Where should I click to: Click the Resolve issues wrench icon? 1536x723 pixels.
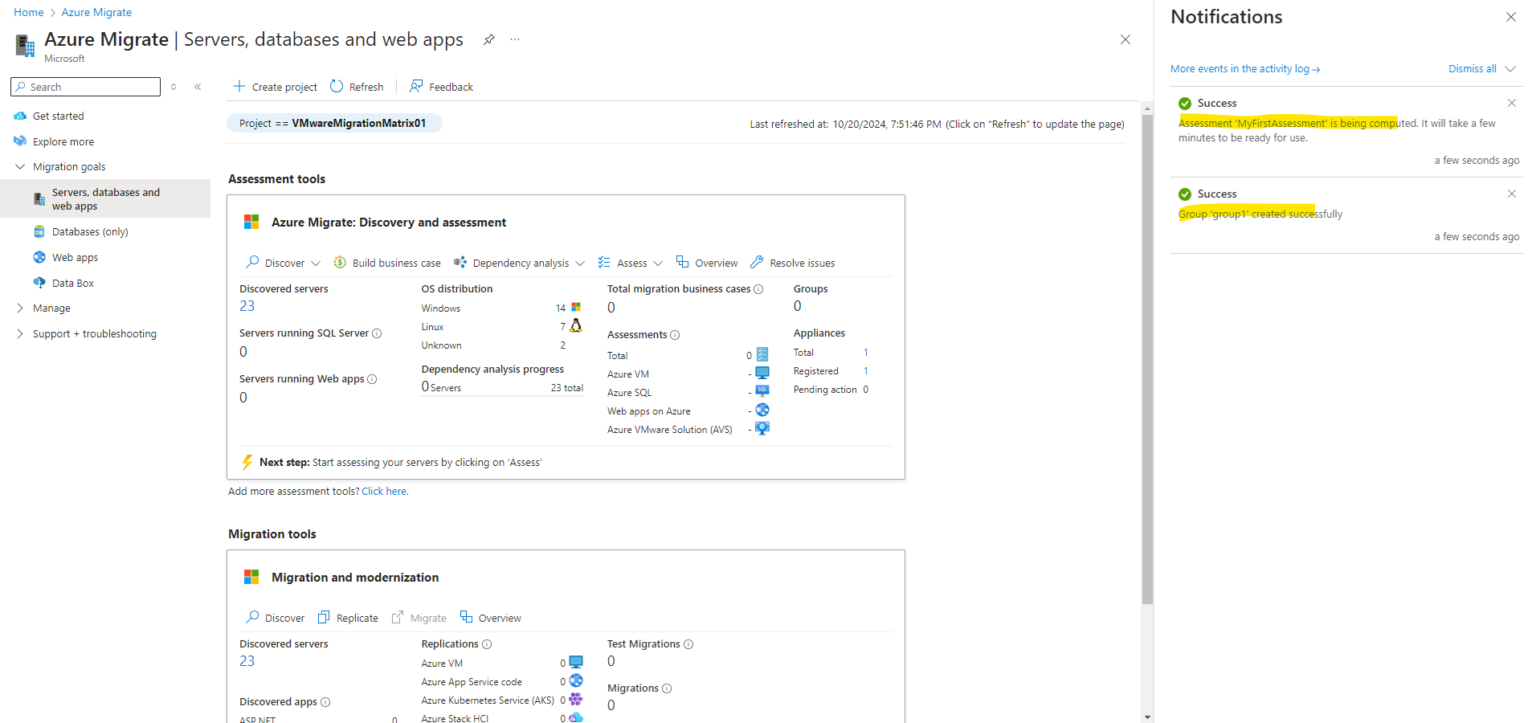coord(757,262)
